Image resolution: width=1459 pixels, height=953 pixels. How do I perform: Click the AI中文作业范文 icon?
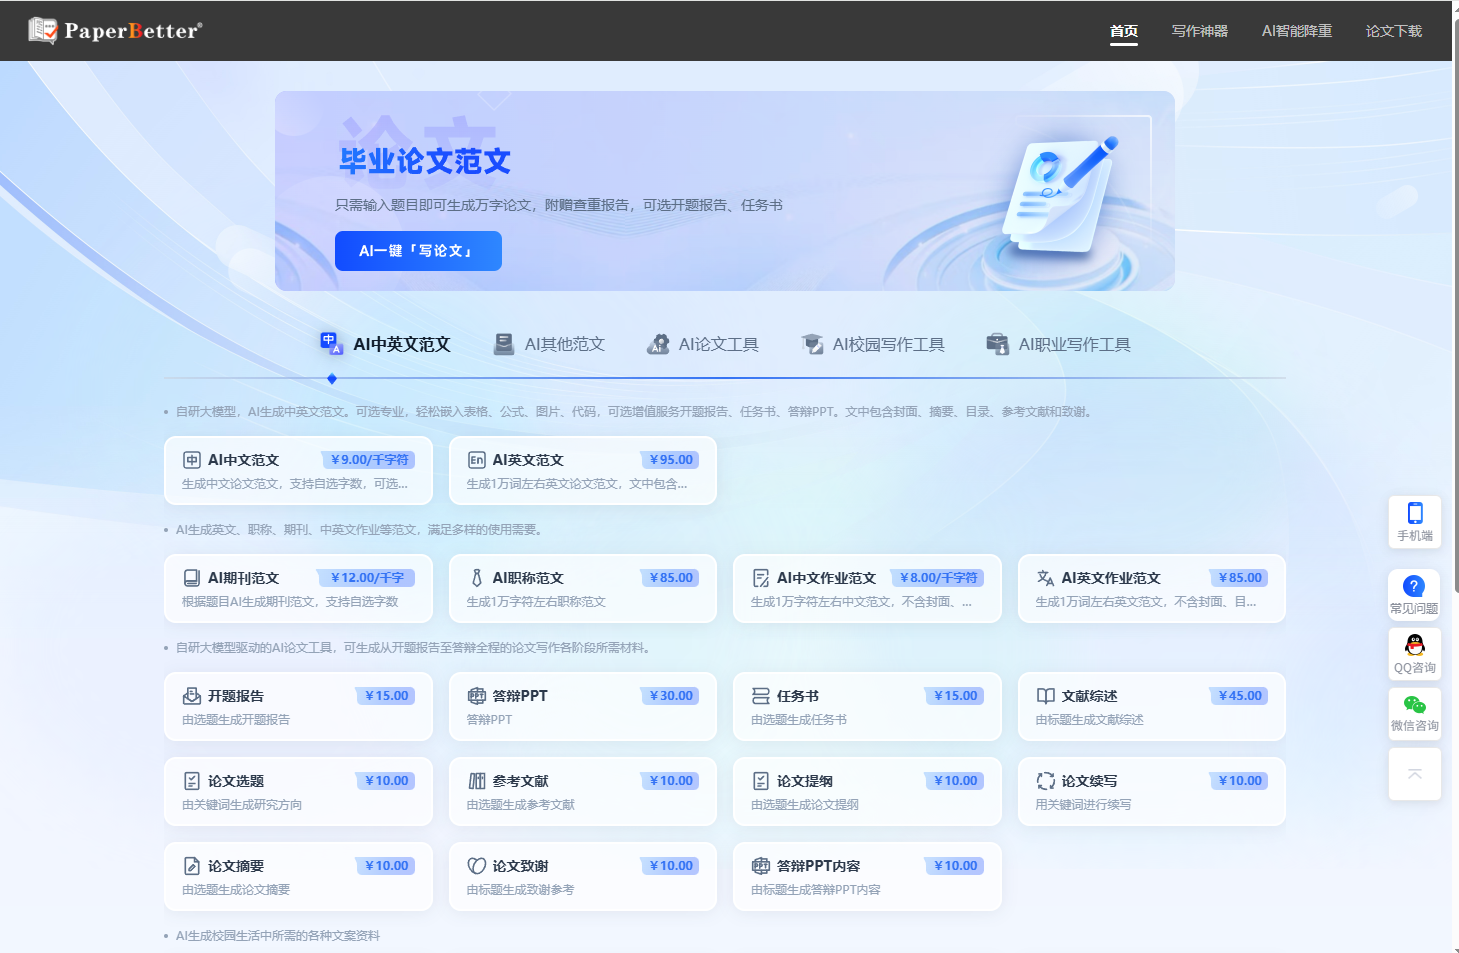pos(761,578)
